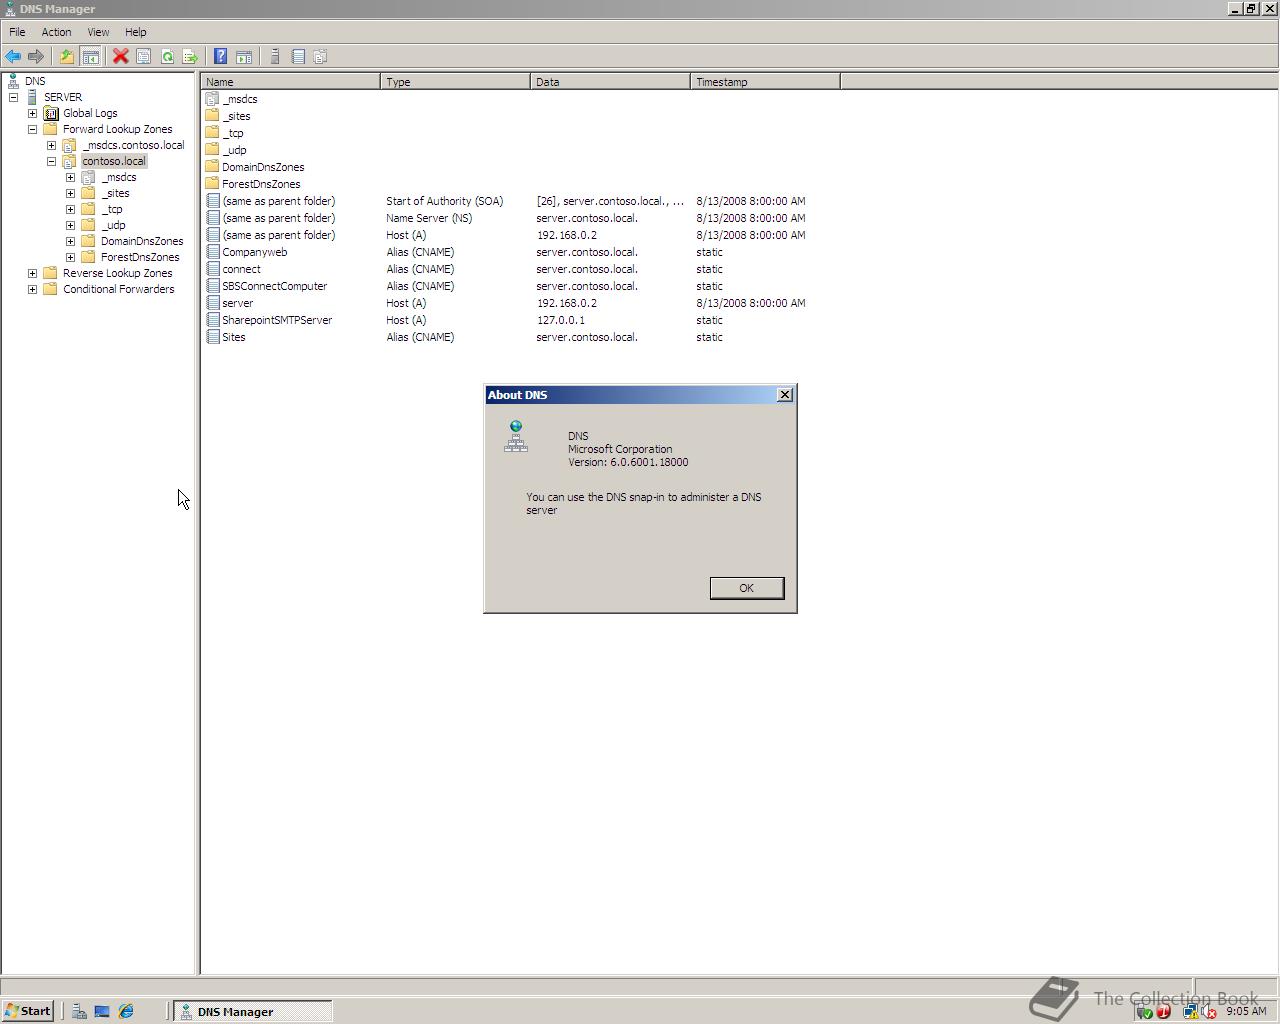Open the Properties toolbar icon
The image size is (1280, 1024).
pyautogui.click(x=144, y=57)
